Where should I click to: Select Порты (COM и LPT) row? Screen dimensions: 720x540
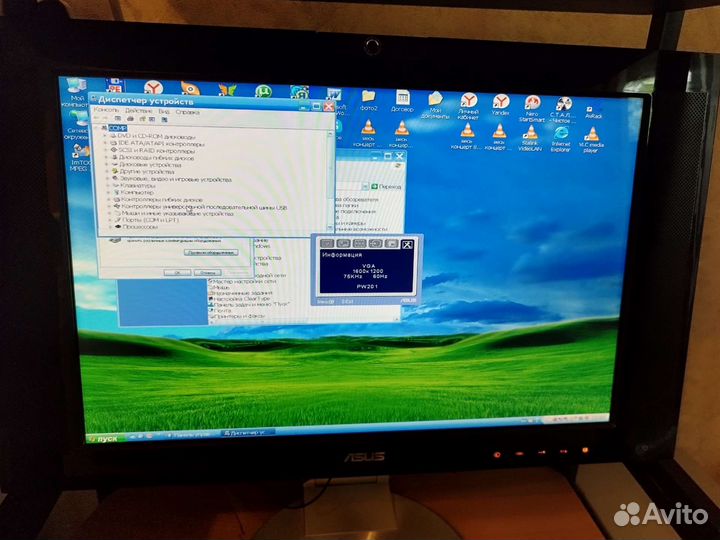[x=147, y=220]
